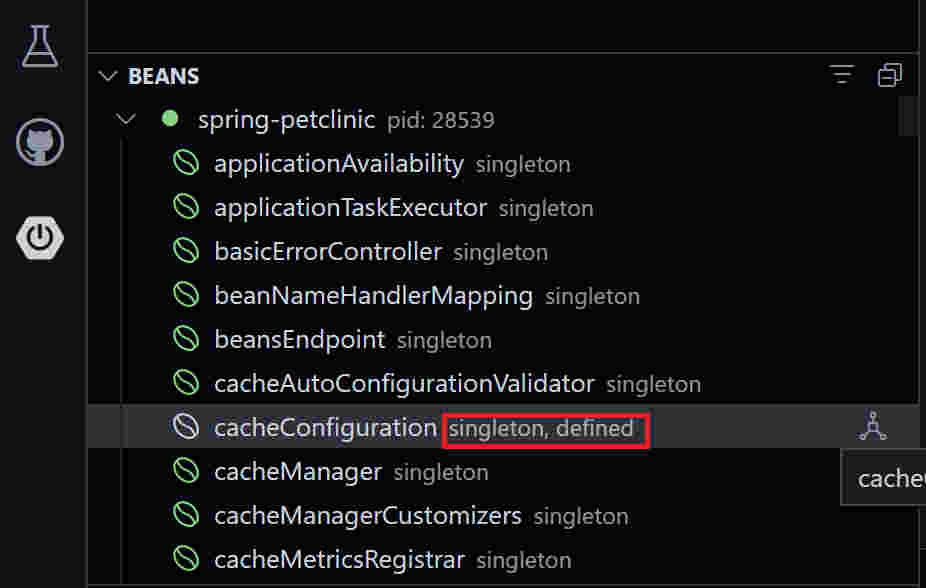
Task: Click the applicationAvailability bean icon
Action: tap(186, 164)
